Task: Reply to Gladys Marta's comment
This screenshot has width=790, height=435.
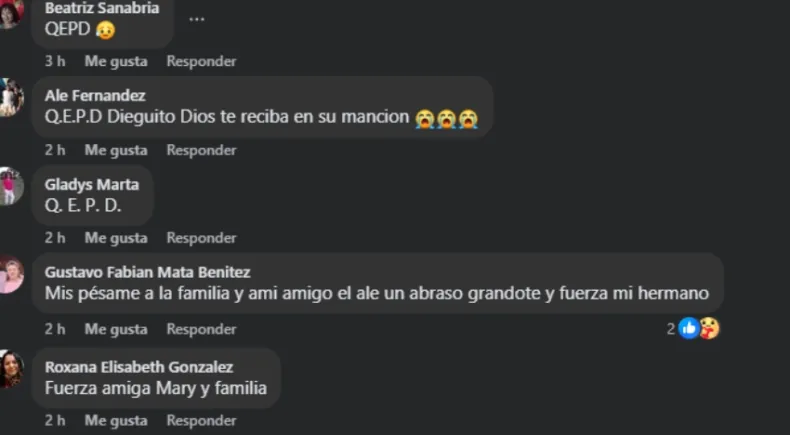Action: click(x=202, y=238)
